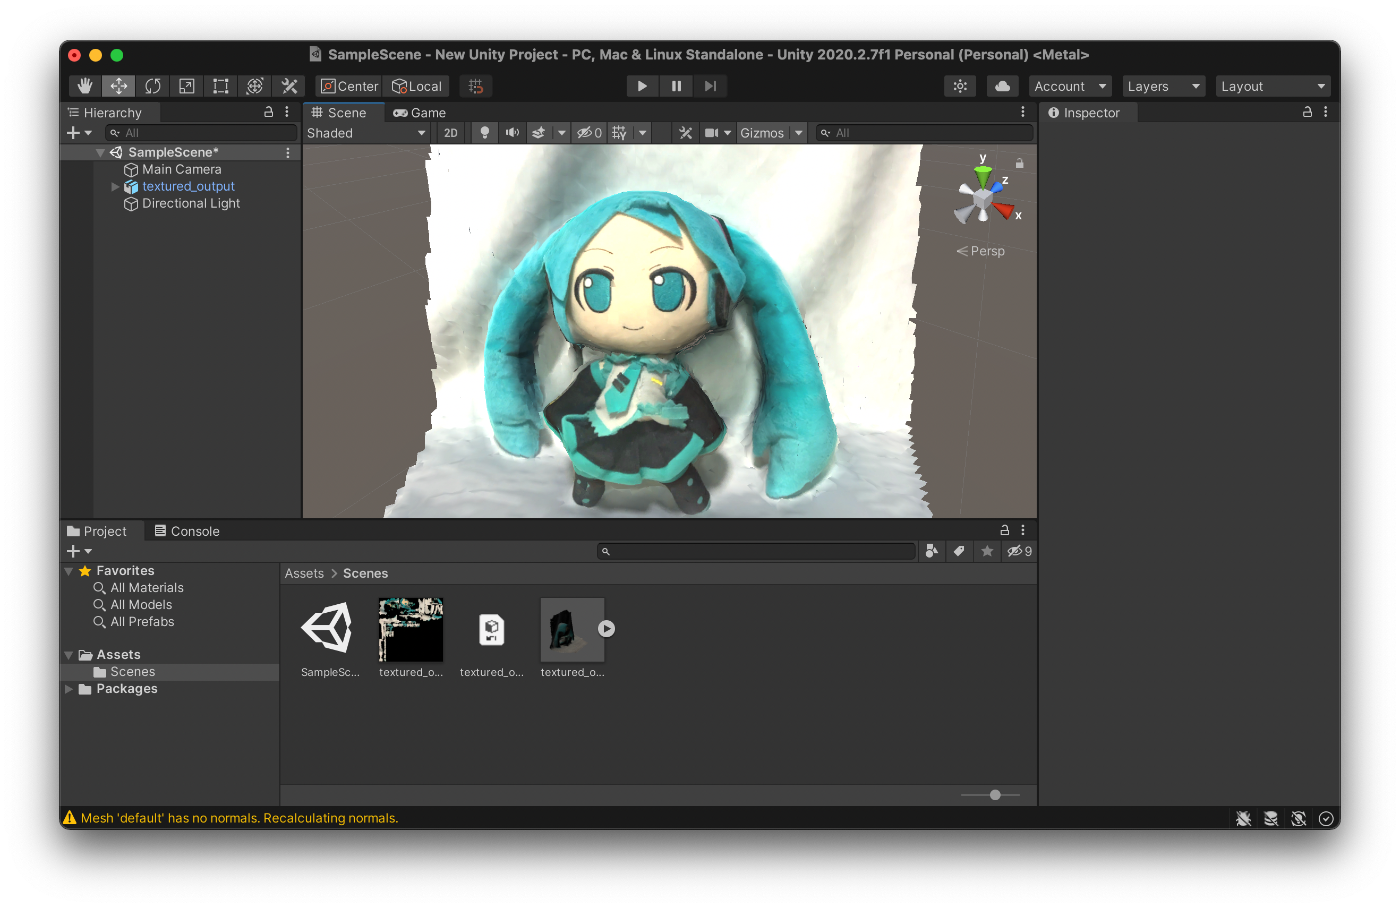1400x908 pixels.
Task: Select the Hand tool in the toolbar
Action: click(x=85, y=86)
